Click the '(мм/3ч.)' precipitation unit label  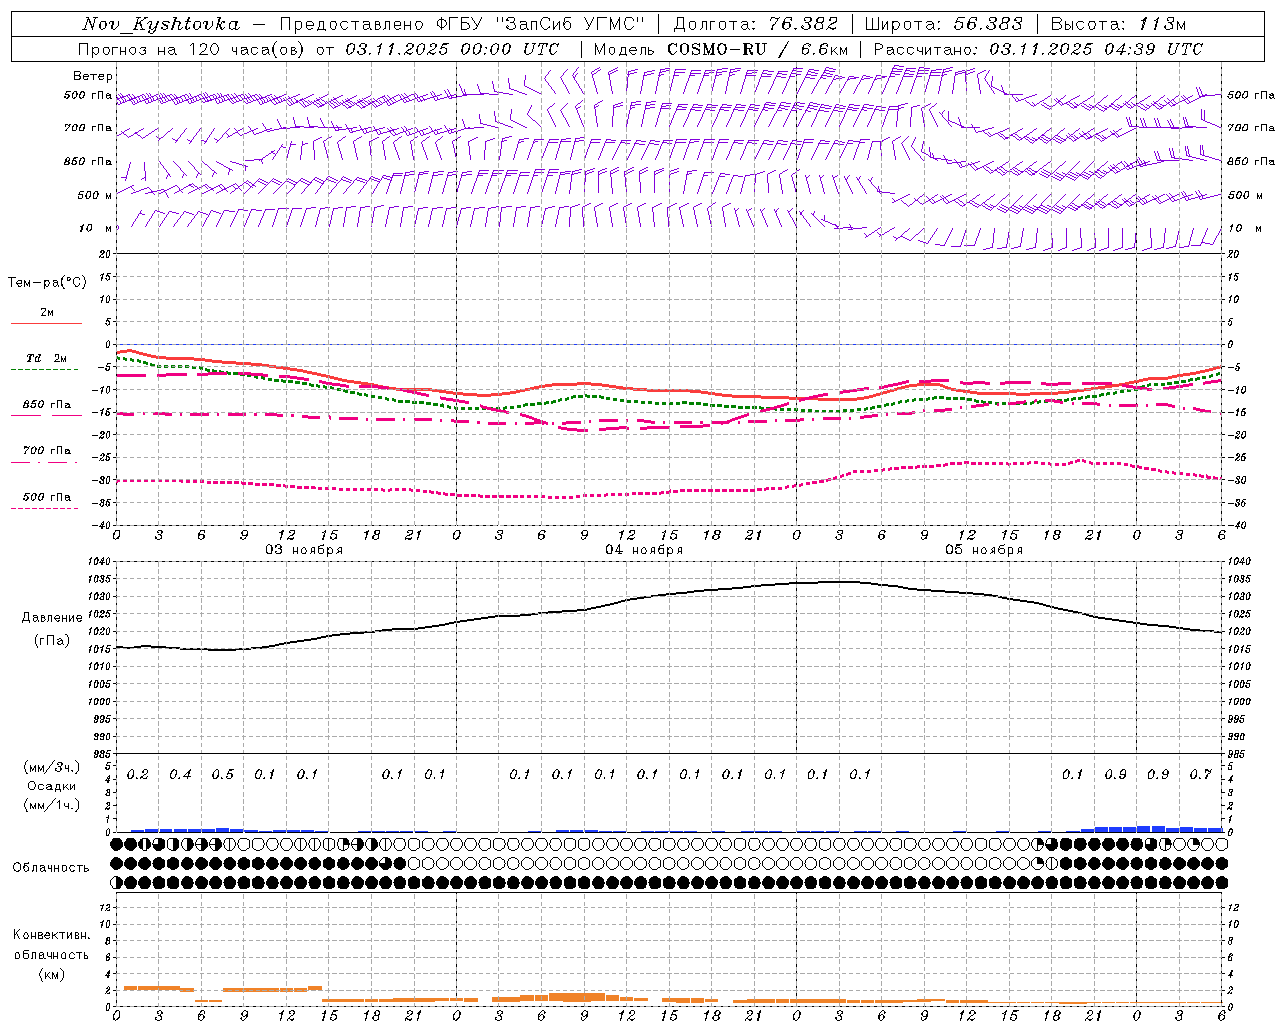coord(52,767)
